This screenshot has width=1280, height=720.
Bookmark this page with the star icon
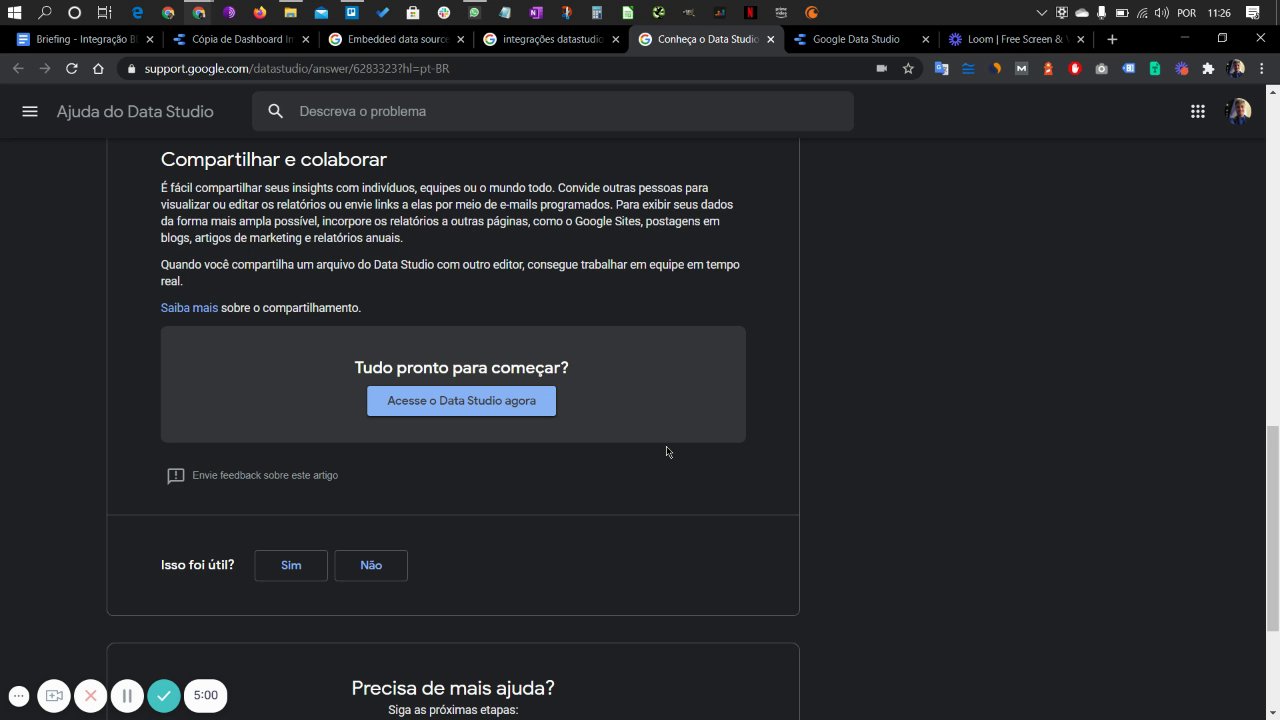click(x=908, y=69)
